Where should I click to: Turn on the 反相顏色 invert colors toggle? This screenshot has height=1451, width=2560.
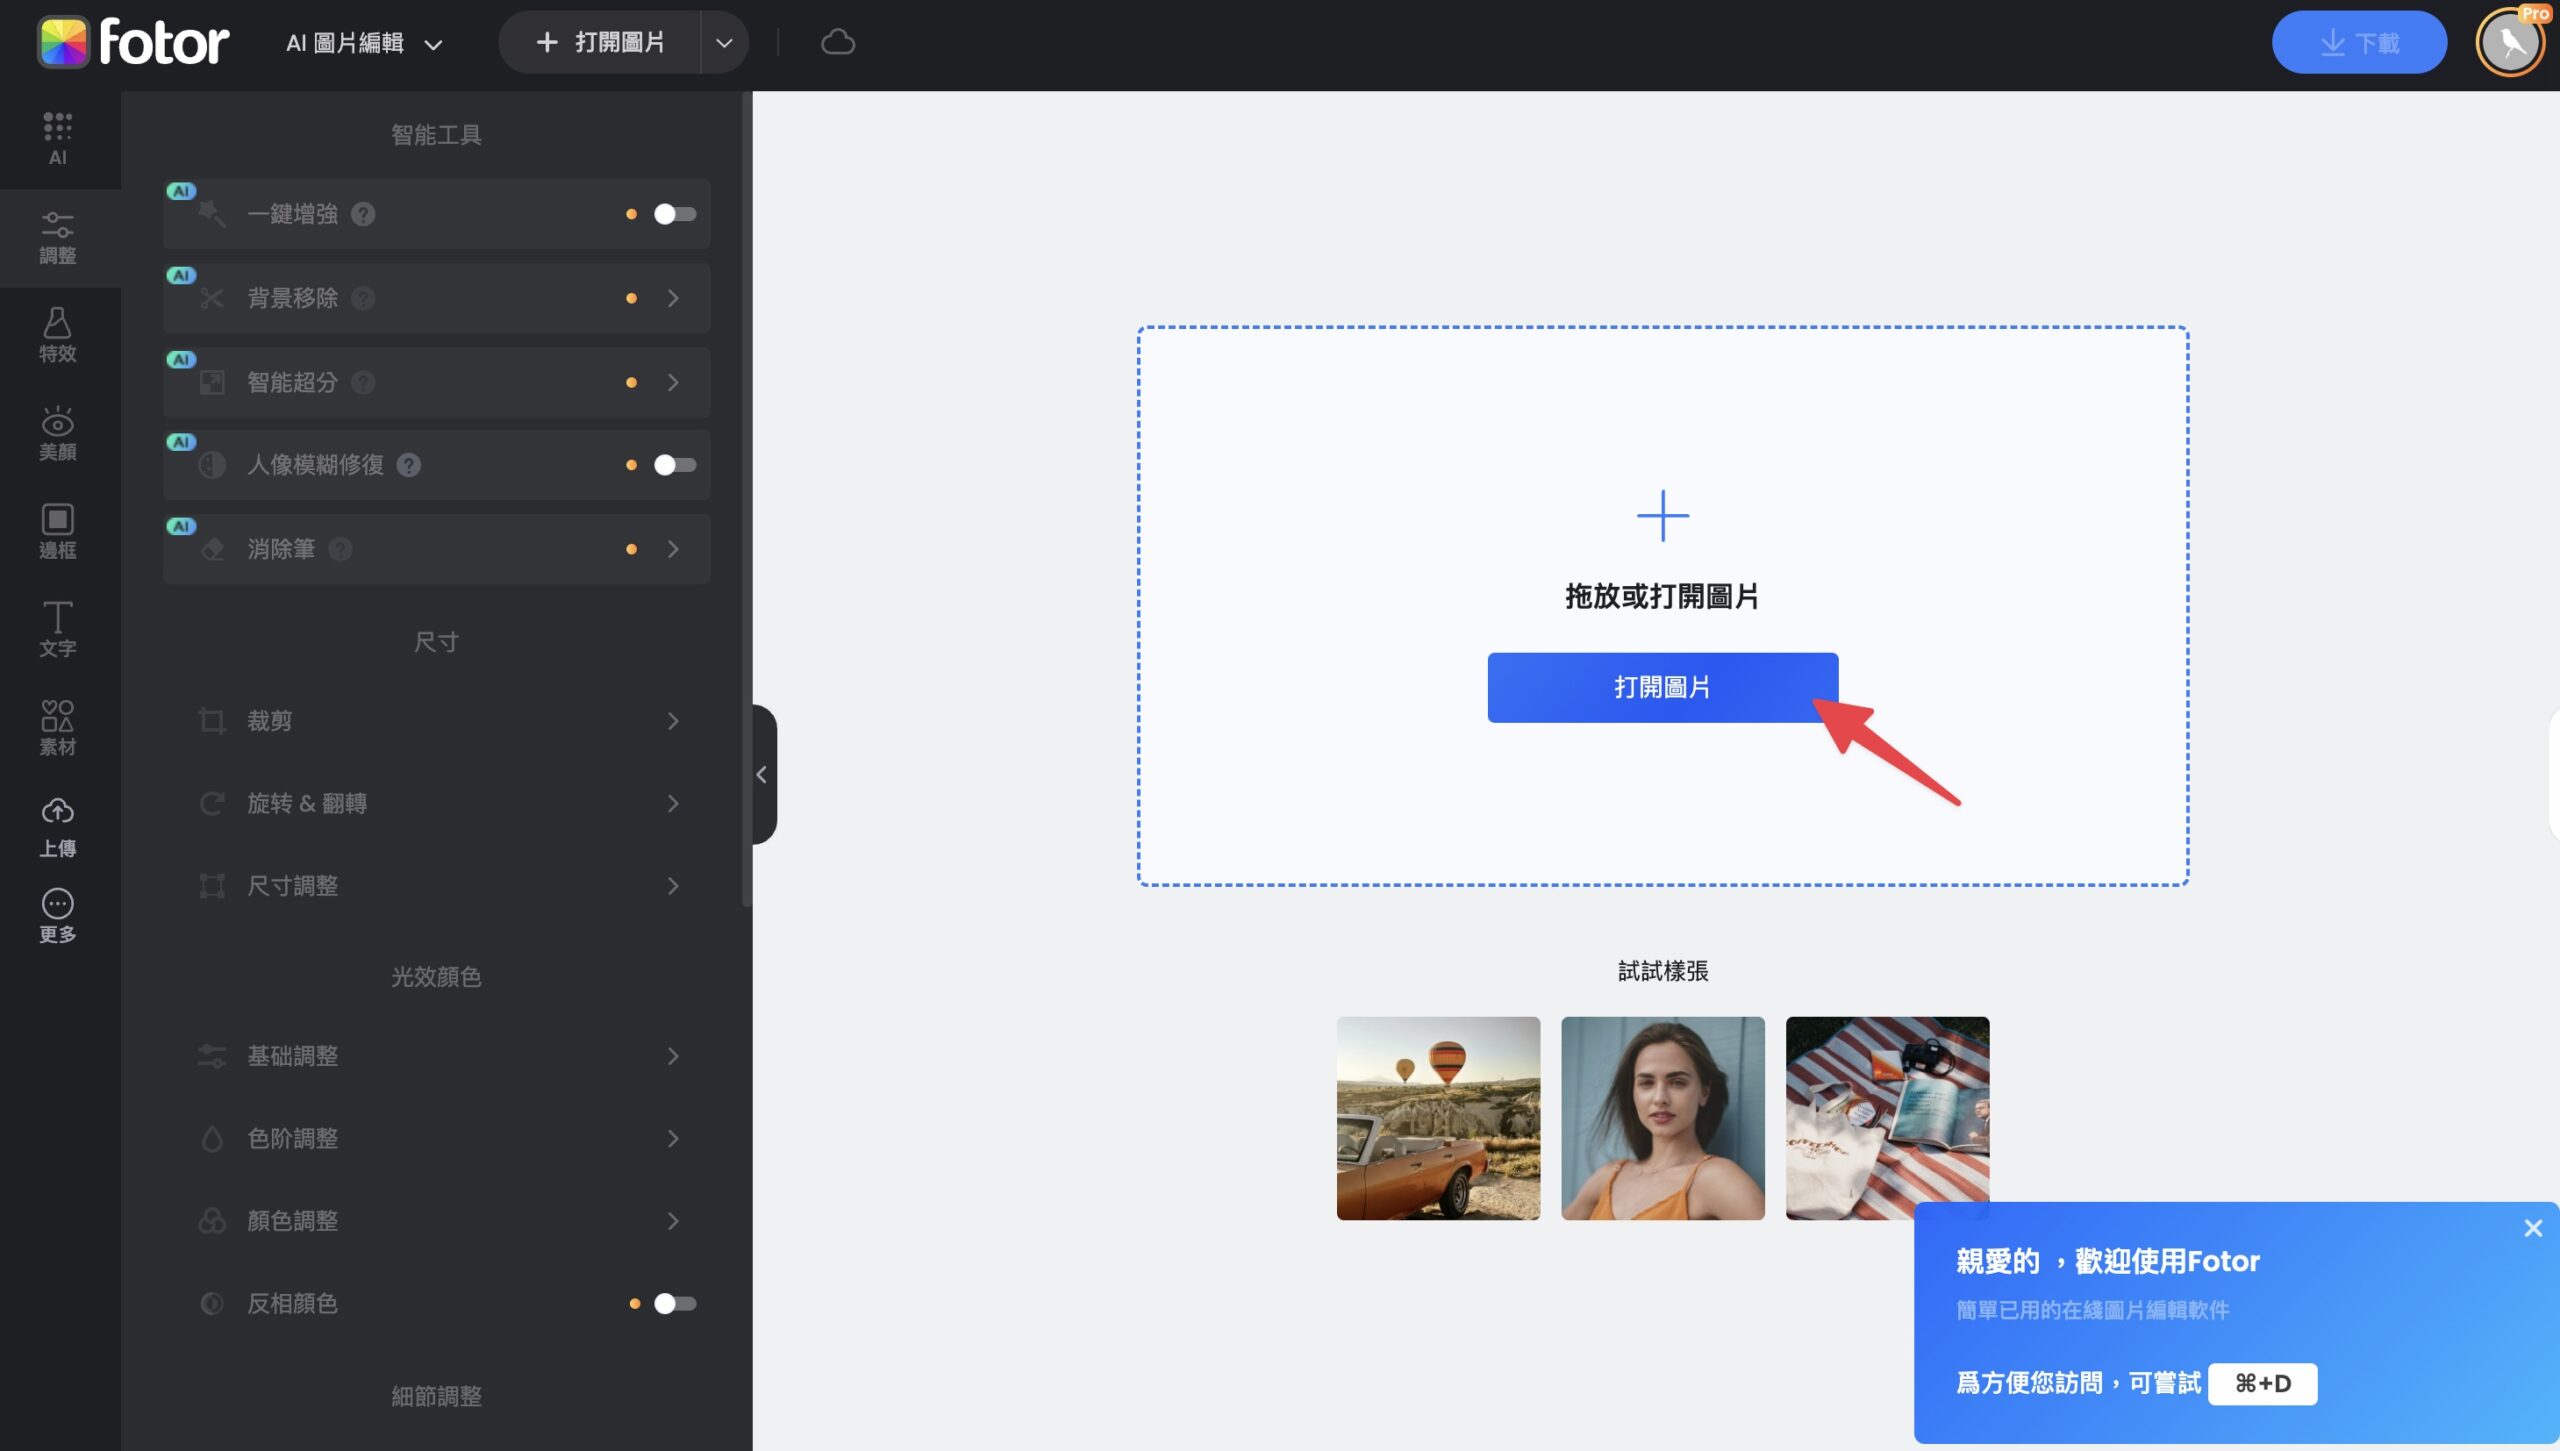(x=674, y=1303)
